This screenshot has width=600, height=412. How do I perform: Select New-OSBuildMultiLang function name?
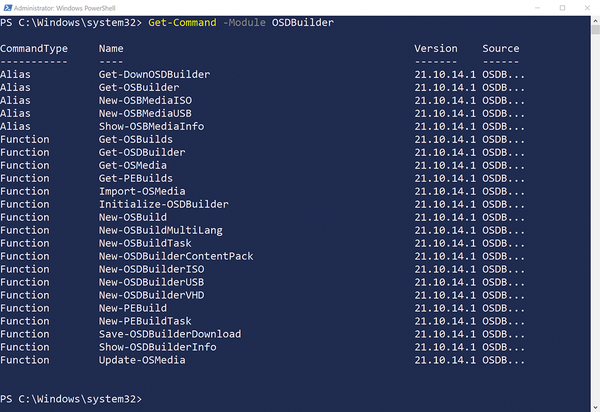(x=161, y=230)
